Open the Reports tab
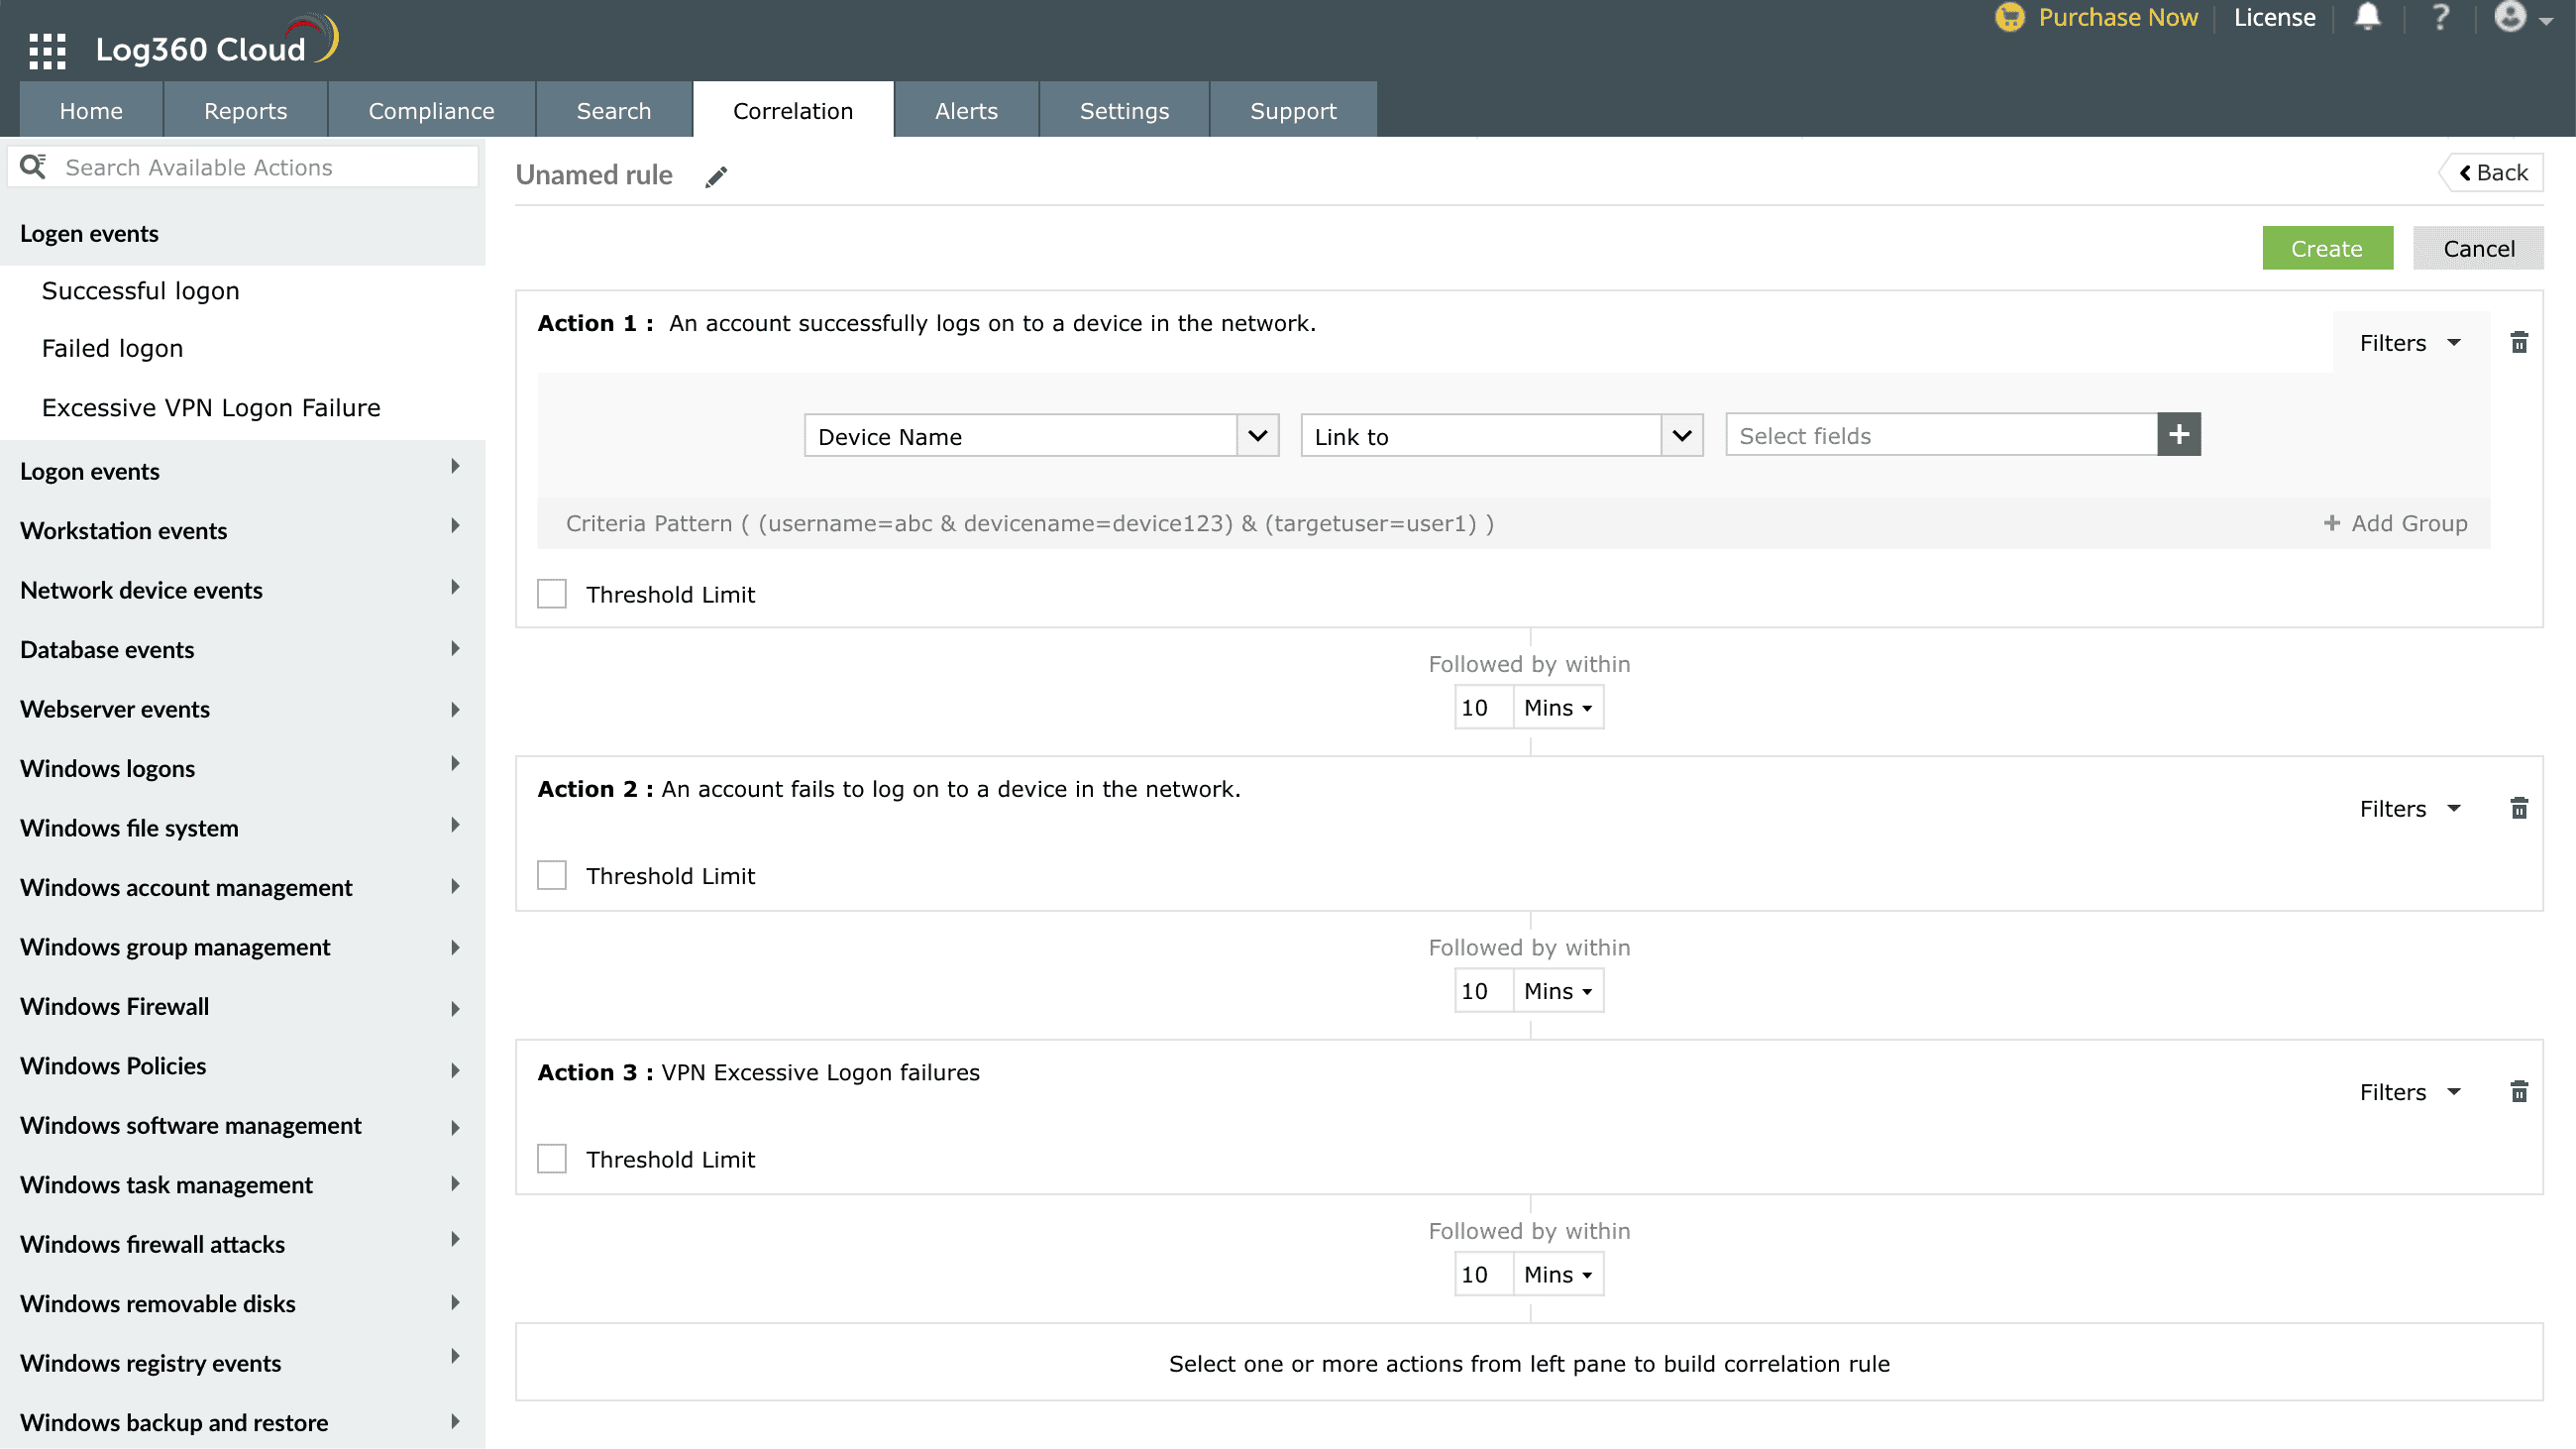 pos(245,110)
